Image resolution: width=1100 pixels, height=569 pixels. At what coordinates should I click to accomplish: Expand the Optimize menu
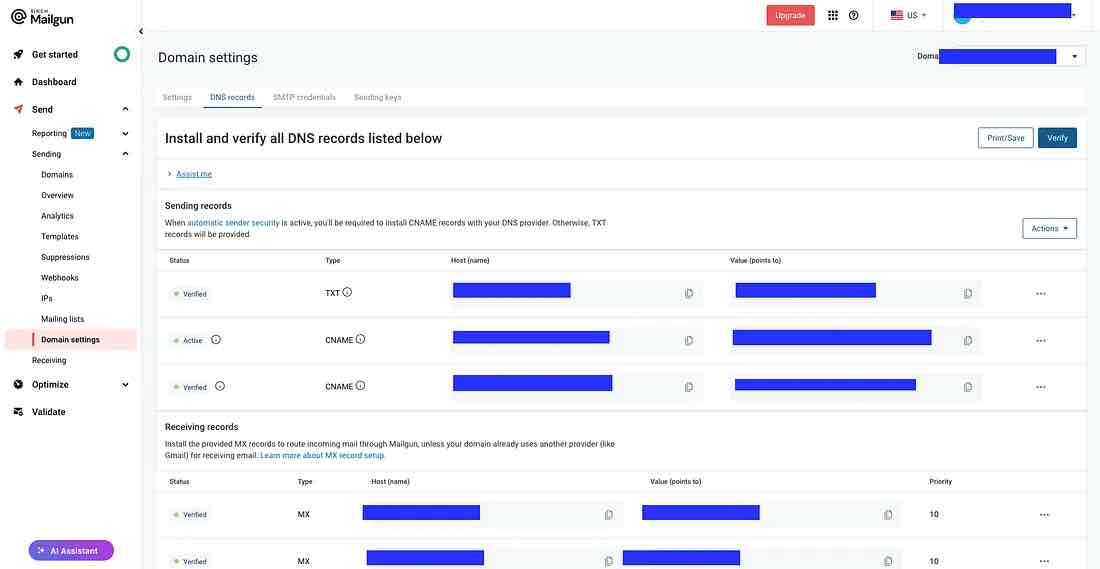[126, 384]
